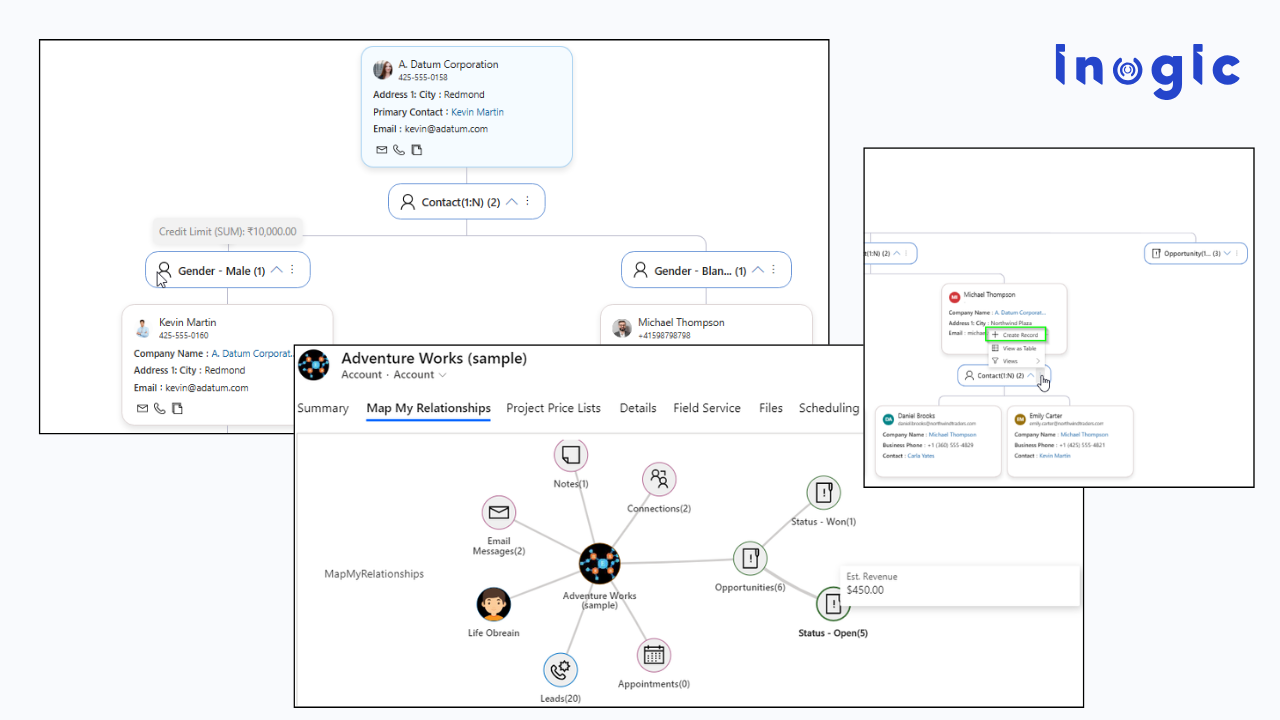Click the Notes(1) node in the relationship map

[570, 455]
